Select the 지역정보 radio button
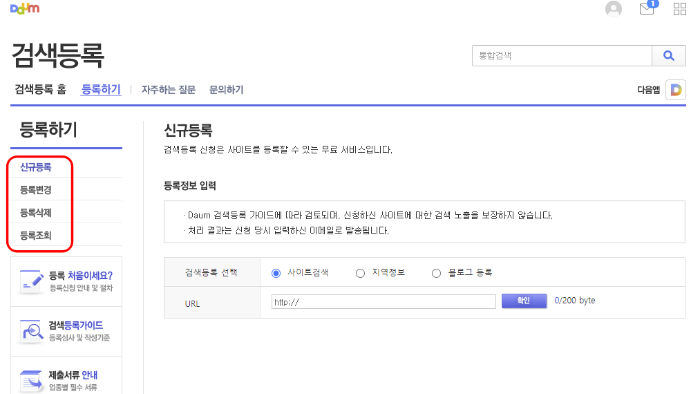This screenshot has width=700, height=394. click(360, 273)
